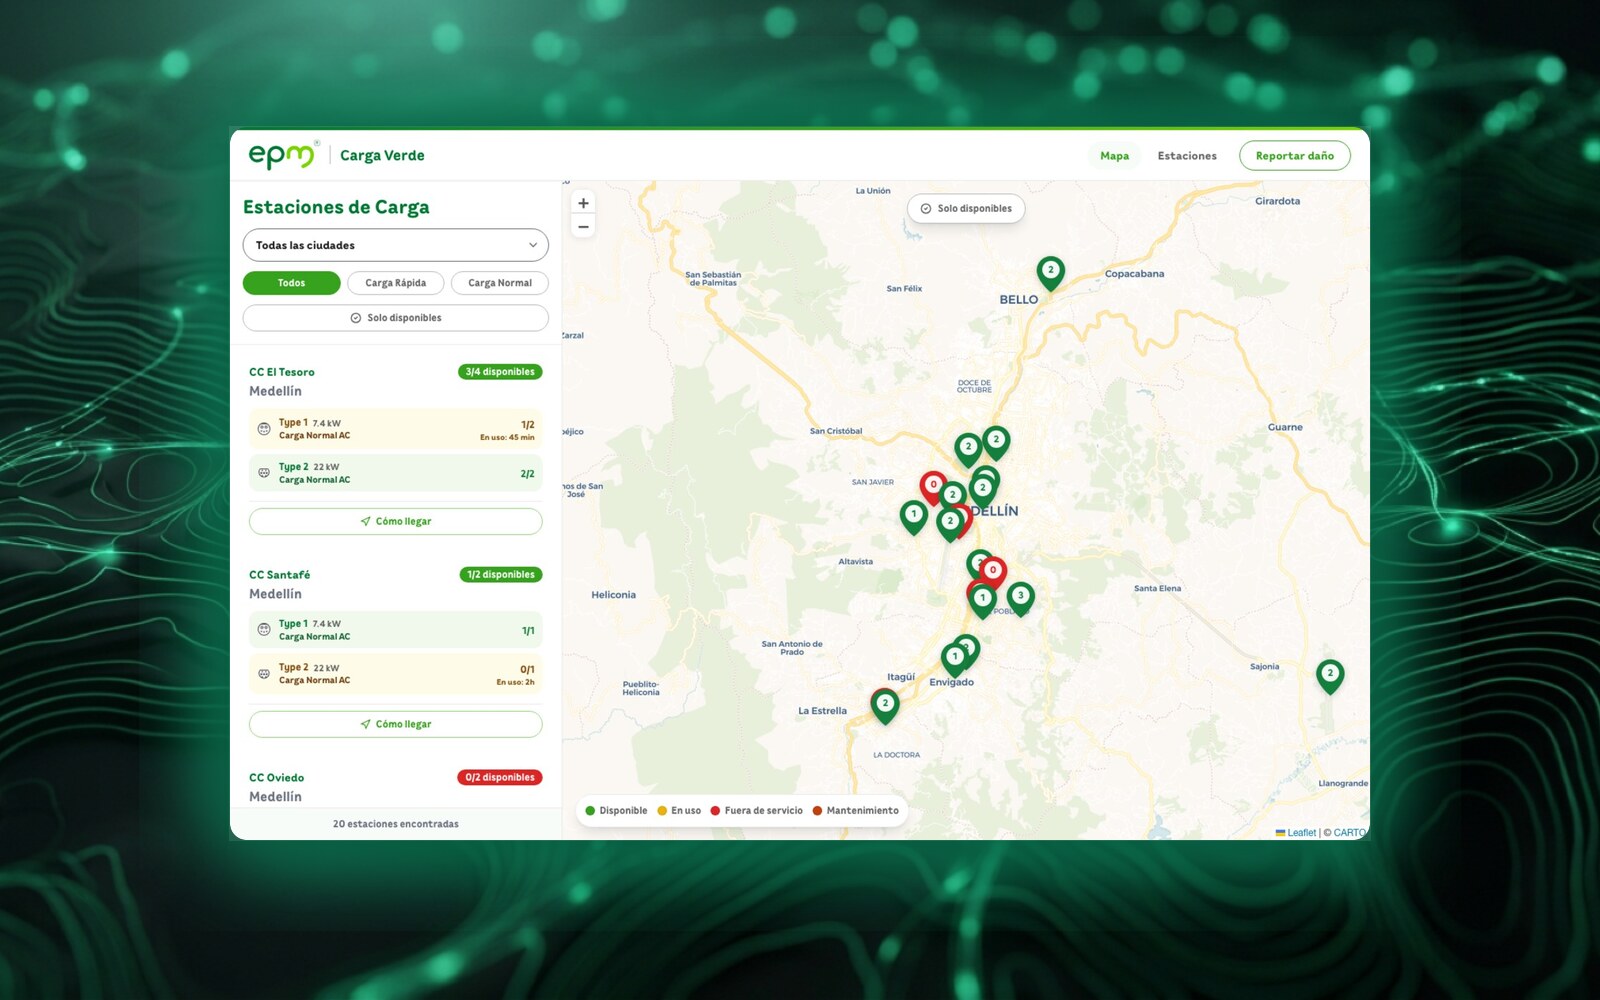This screenshot has height=1000, width=1600.
Task: Click the red Fuera de servicio legend dot
Action: tap(715, 811)
